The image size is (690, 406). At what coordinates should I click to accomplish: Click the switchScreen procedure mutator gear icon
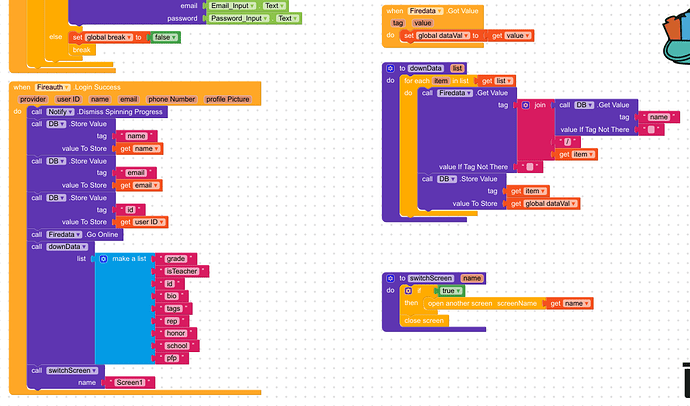click(390, 278)
